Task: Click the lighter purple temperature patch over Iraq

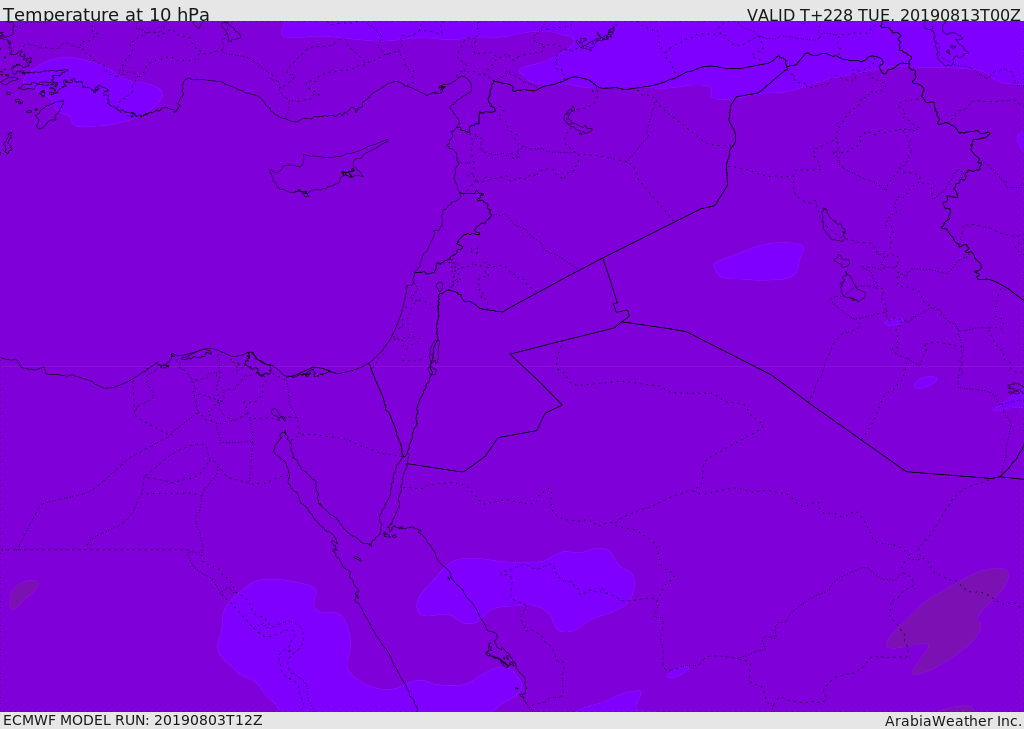Action: click(x=758, y=261)
